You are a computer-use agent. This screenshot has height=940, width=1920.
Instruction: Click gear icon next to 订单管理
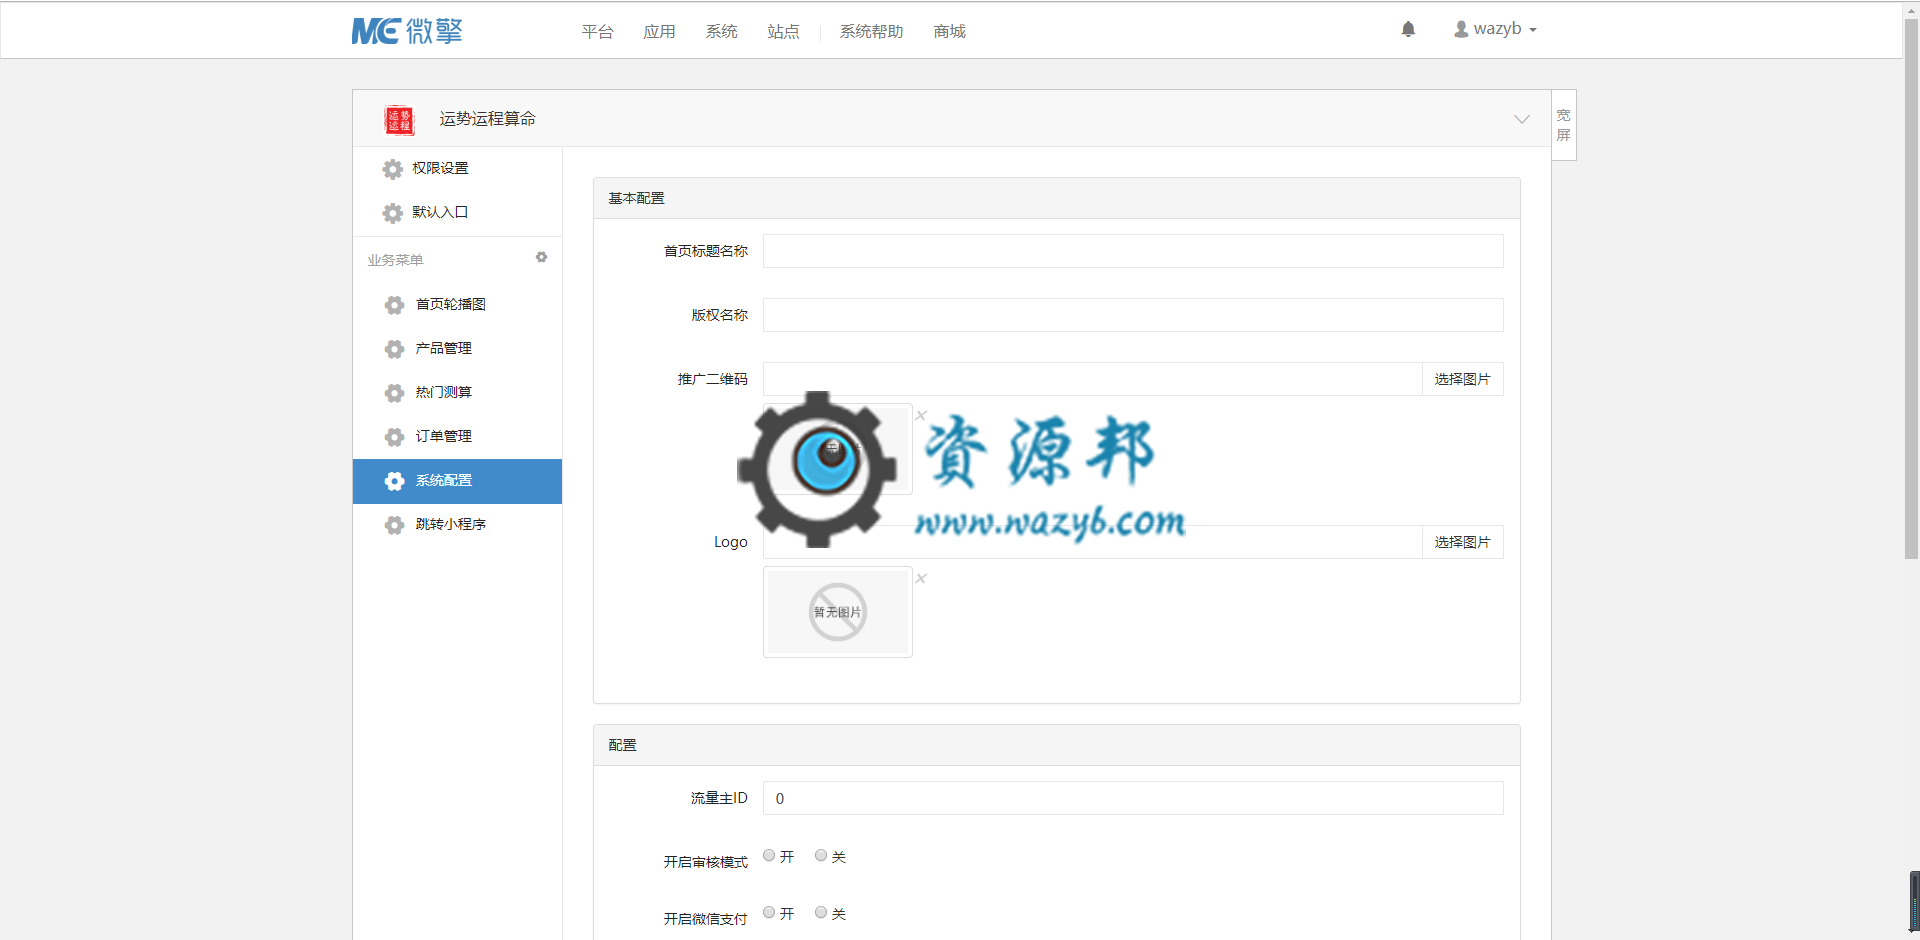pos(395,437)
